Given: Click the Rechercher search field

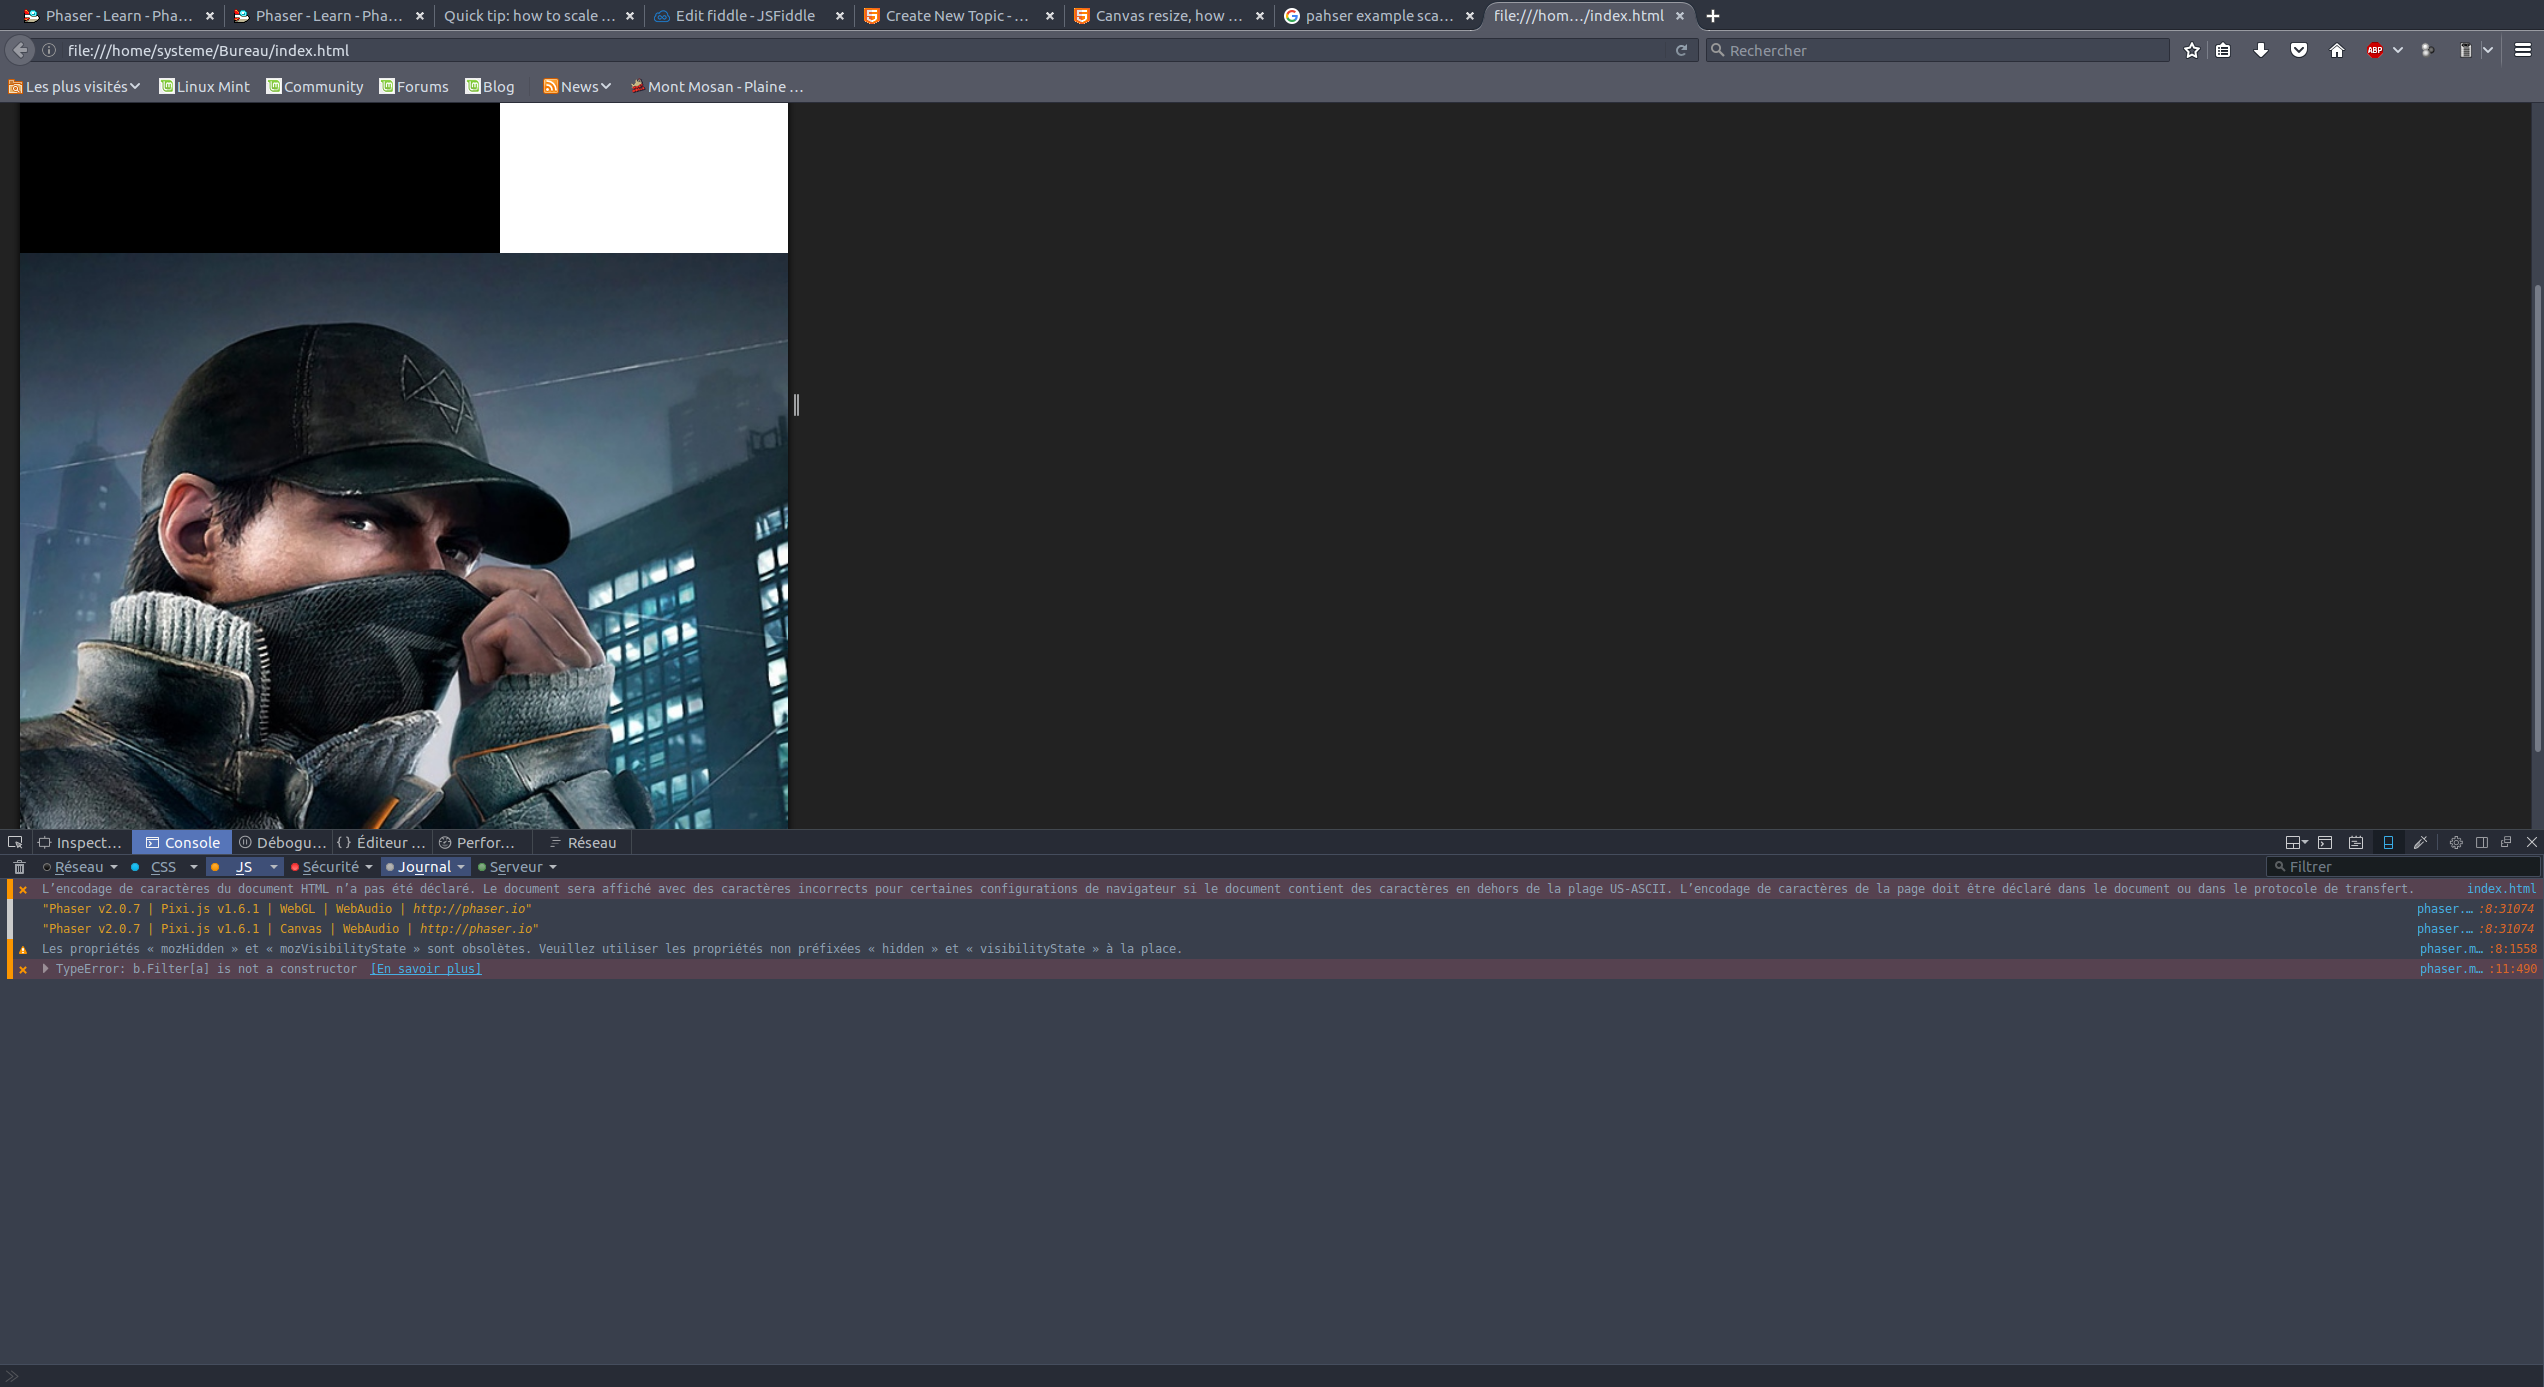Looking at the screenshot, I should [x=1938, y=50].
